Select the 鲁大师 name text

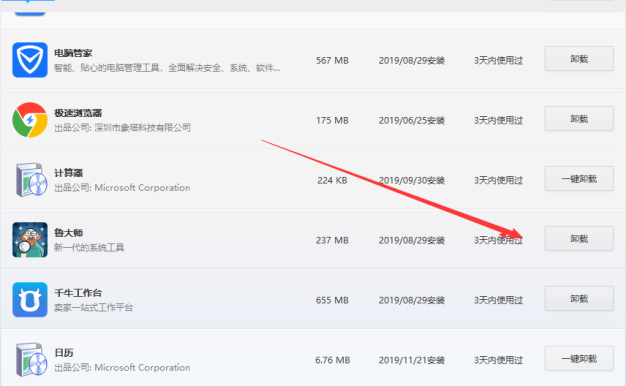tap(68, 233)
